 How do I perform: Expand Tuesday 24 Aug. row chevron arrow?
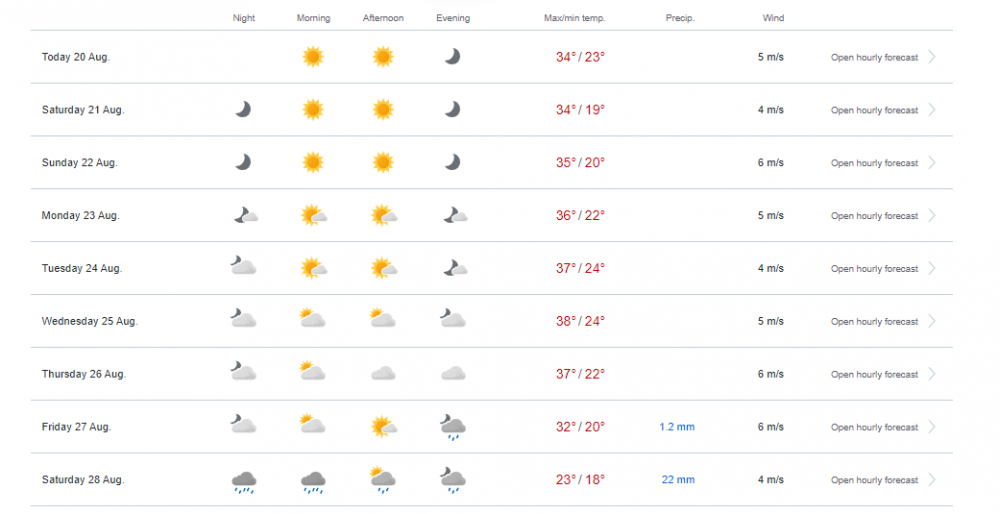click(x=932, y=268)
